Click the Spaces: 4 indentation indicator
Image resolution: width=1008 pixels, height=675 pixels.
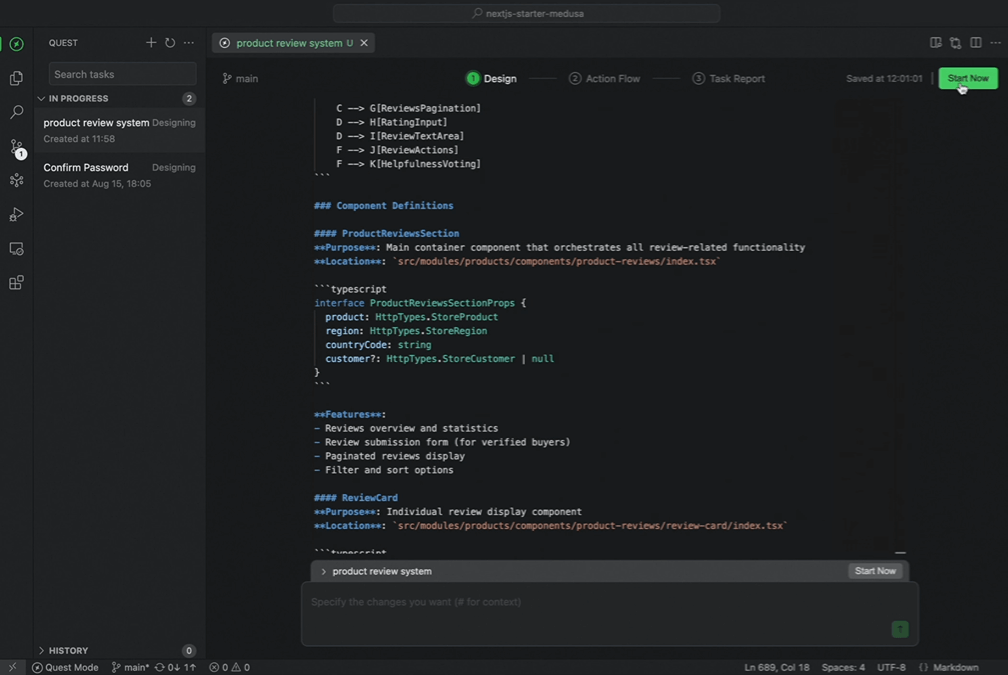(x=843, y=667)
